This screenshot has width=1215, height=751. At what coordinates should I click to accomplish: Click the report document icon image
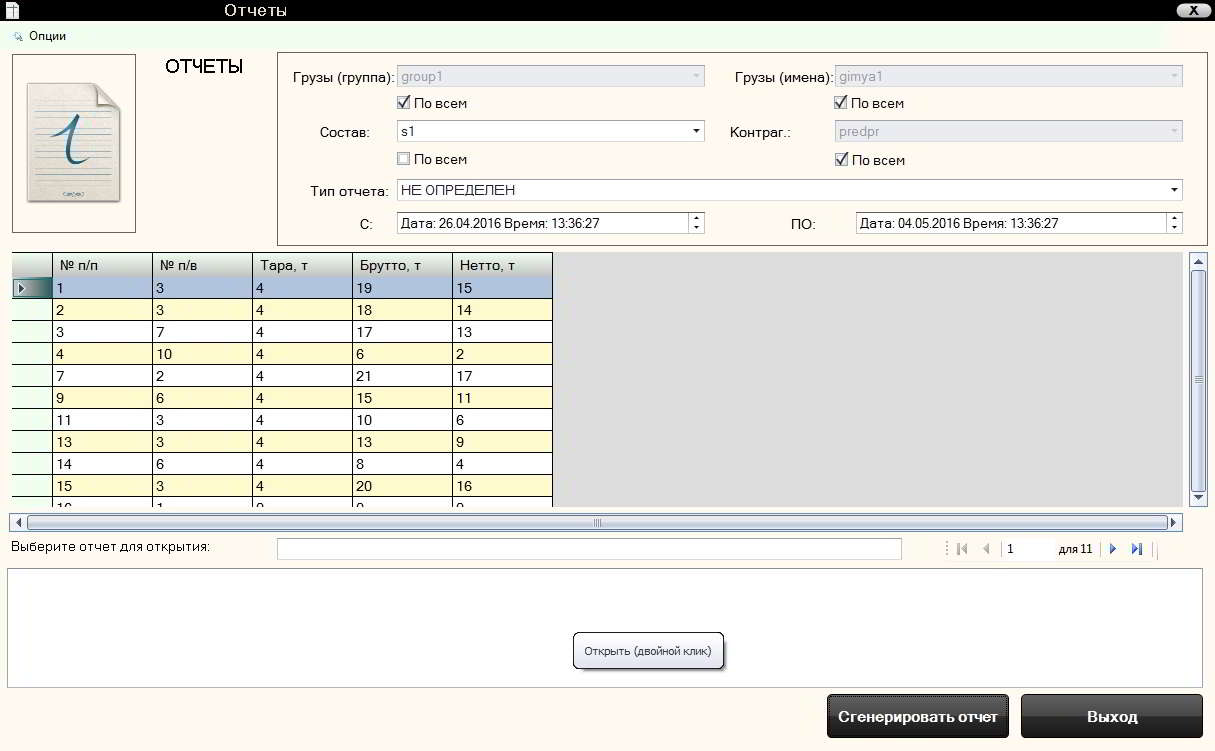[74, 143]
